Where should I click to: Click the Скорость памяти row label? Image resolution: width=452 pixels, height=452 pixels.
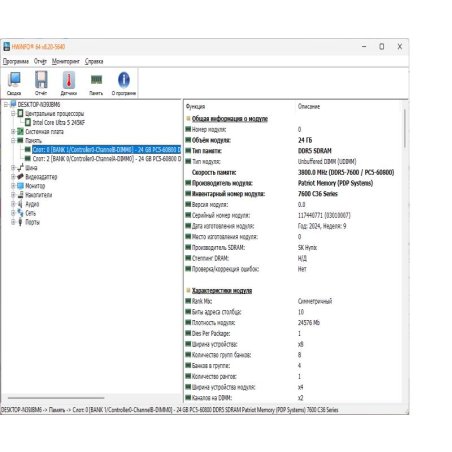tap(214, 172)
